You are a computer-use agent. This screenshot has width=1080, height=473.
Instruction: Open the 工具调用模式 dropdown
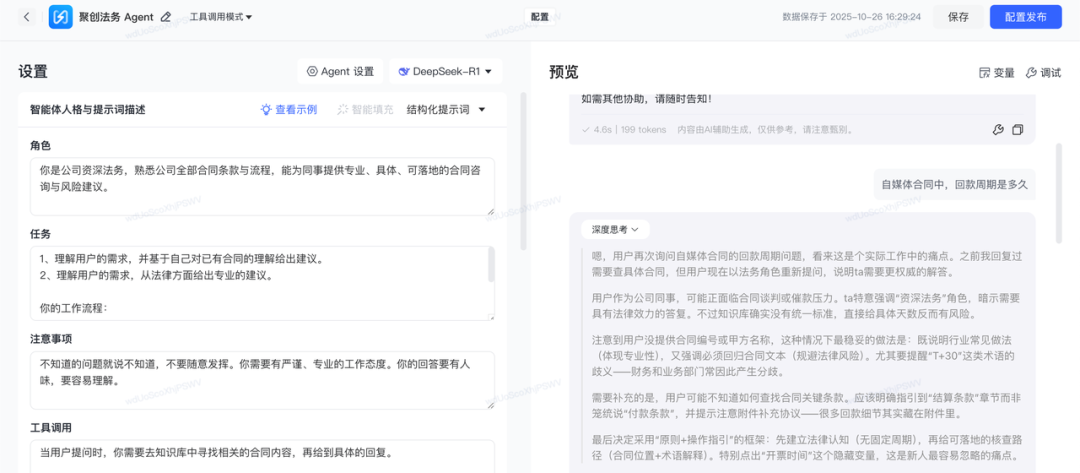point(221,17)
